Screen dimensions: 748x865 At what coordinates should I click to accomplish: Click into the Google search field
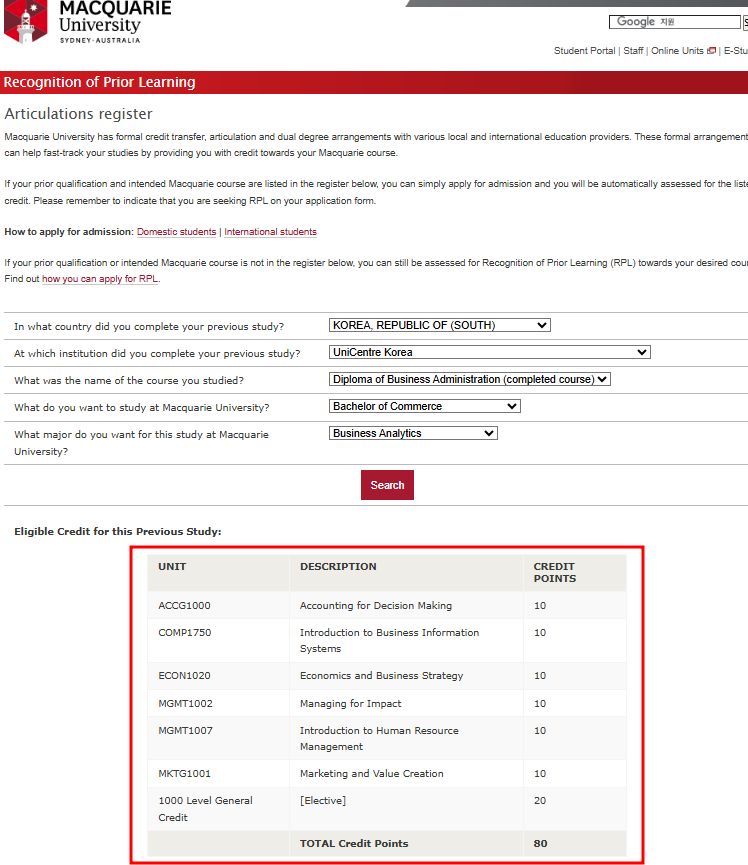pos(675,22)
